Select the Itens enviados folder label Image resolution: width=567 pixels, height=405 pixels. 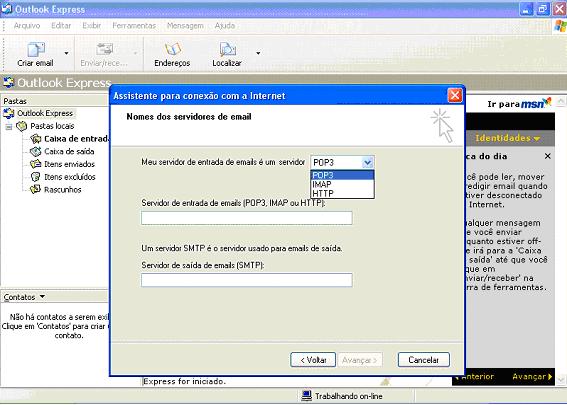click(69, 164)
